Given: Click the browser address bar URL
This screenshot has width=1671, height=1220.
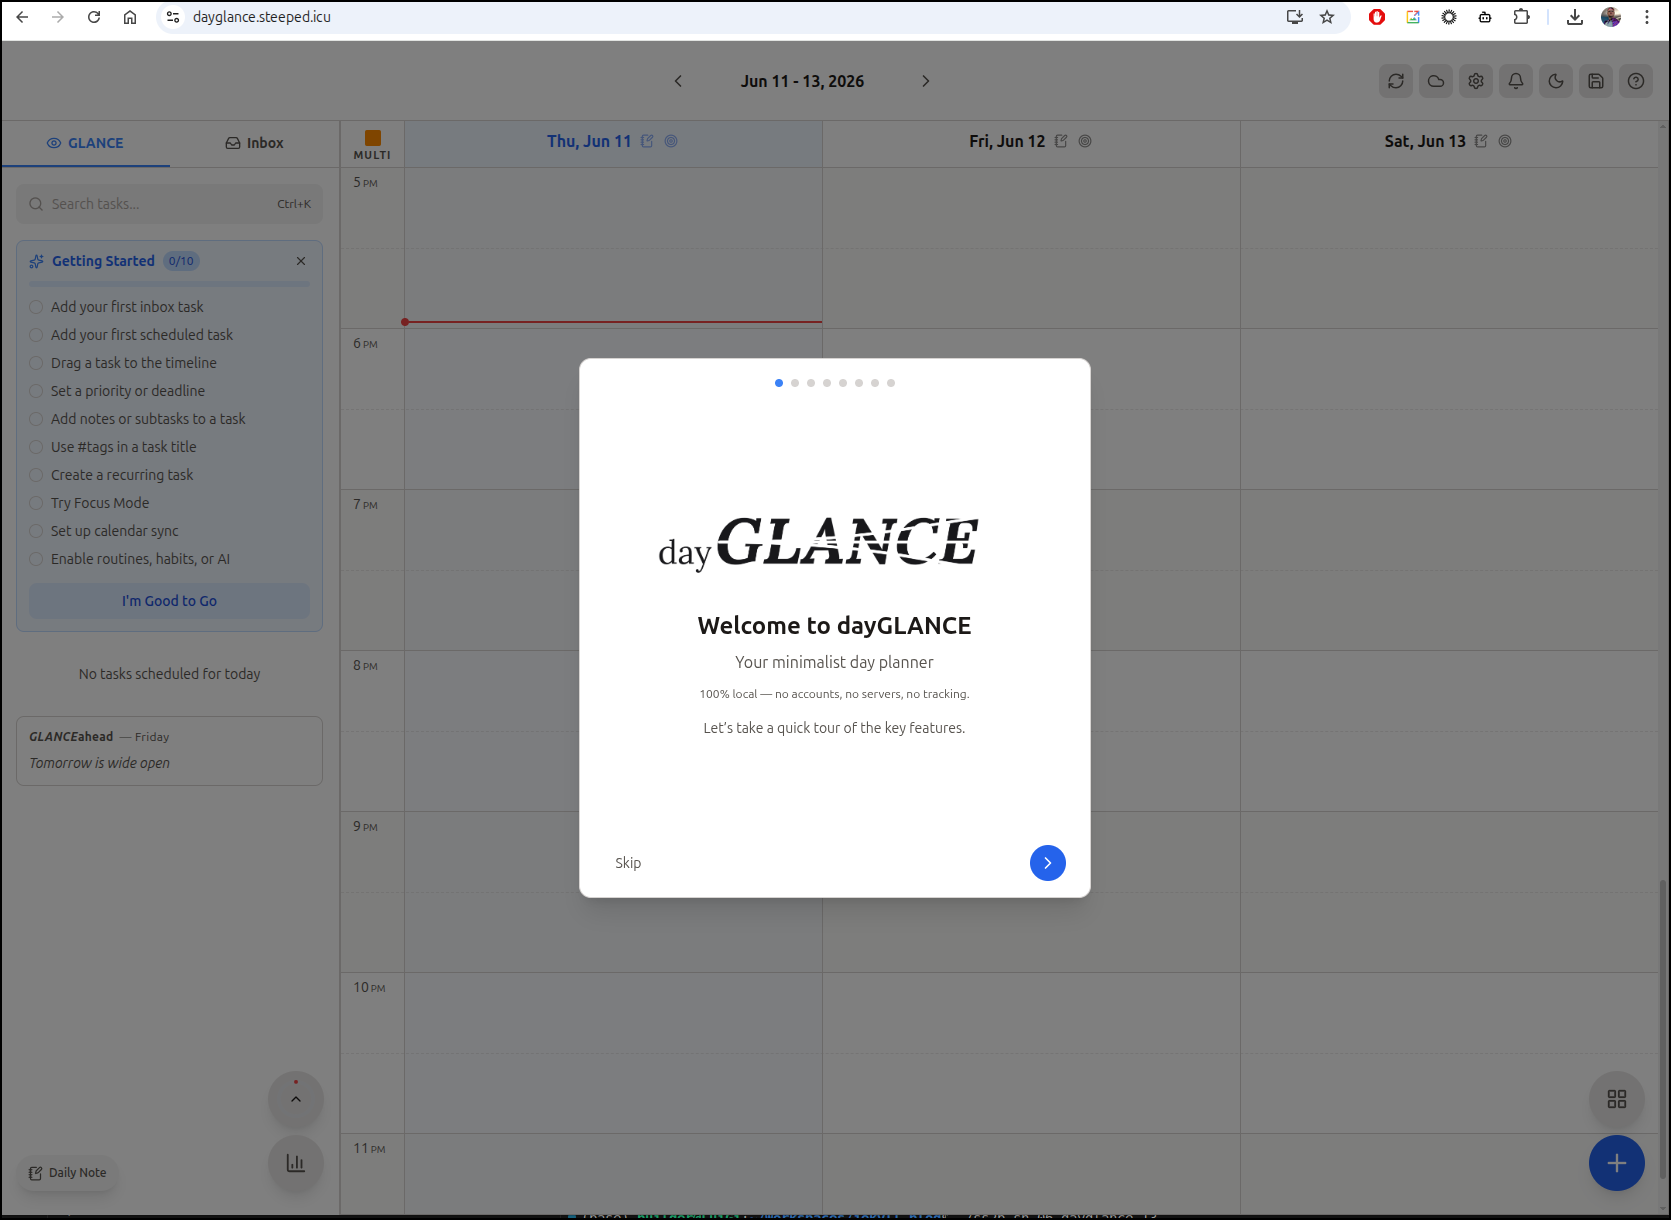Looking at the screenshot, I should [262, 17].
